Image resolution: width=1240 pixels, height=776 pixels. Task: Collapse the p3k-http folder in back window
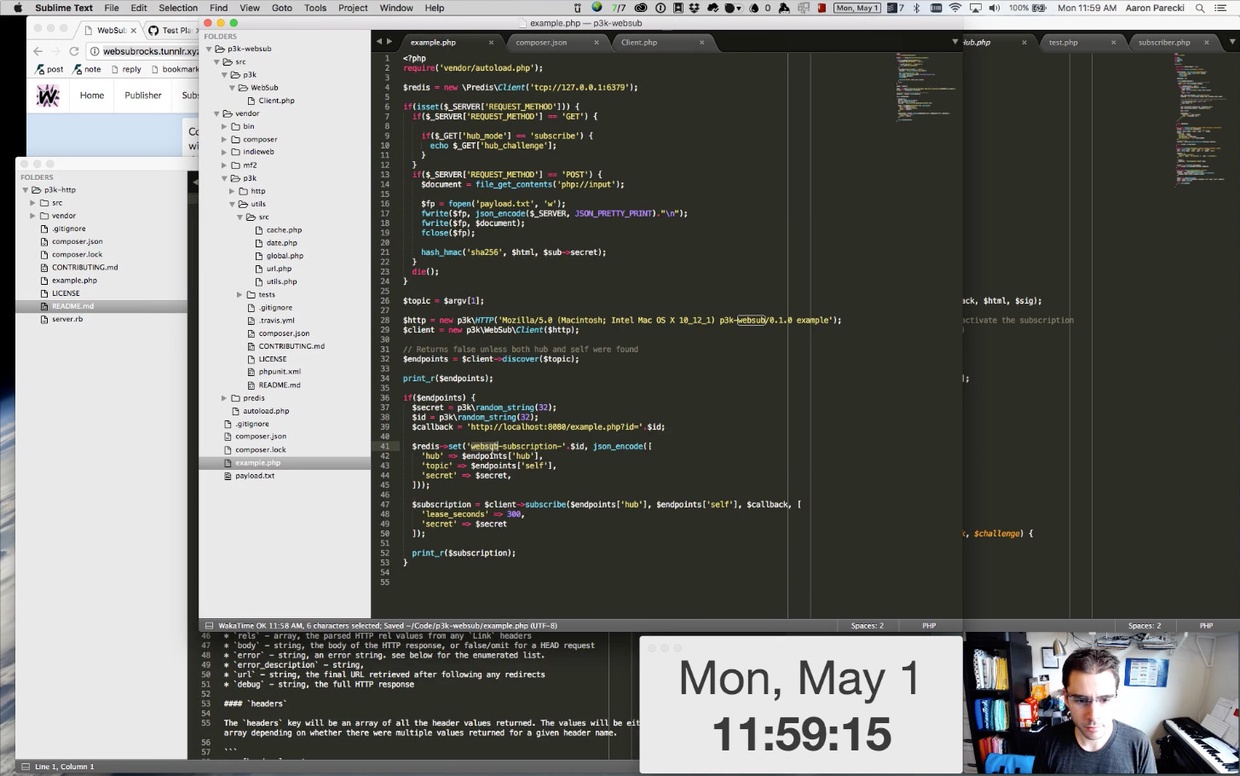click(x=25, y=190)
